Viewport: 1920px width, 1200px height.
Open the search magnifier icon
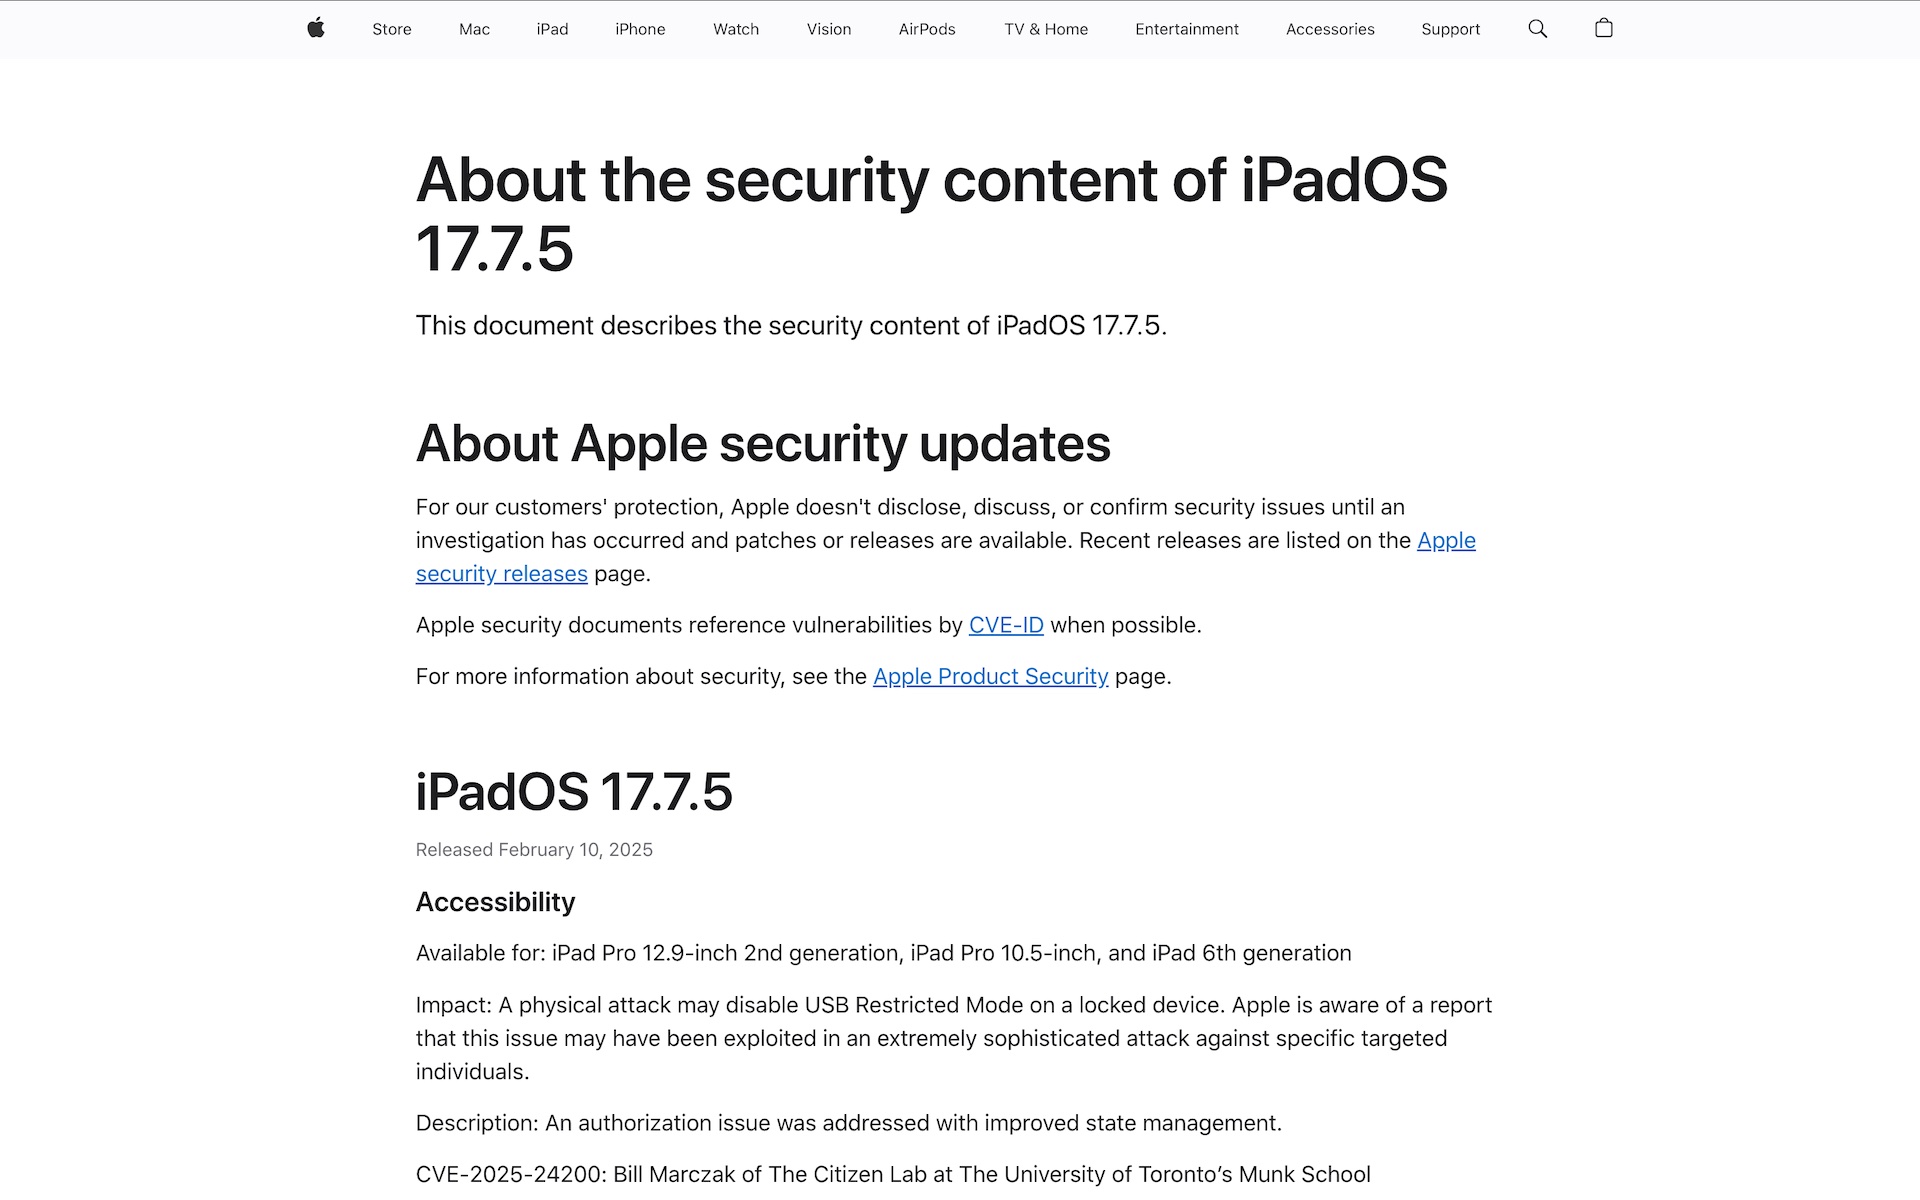click(1537, 29)
